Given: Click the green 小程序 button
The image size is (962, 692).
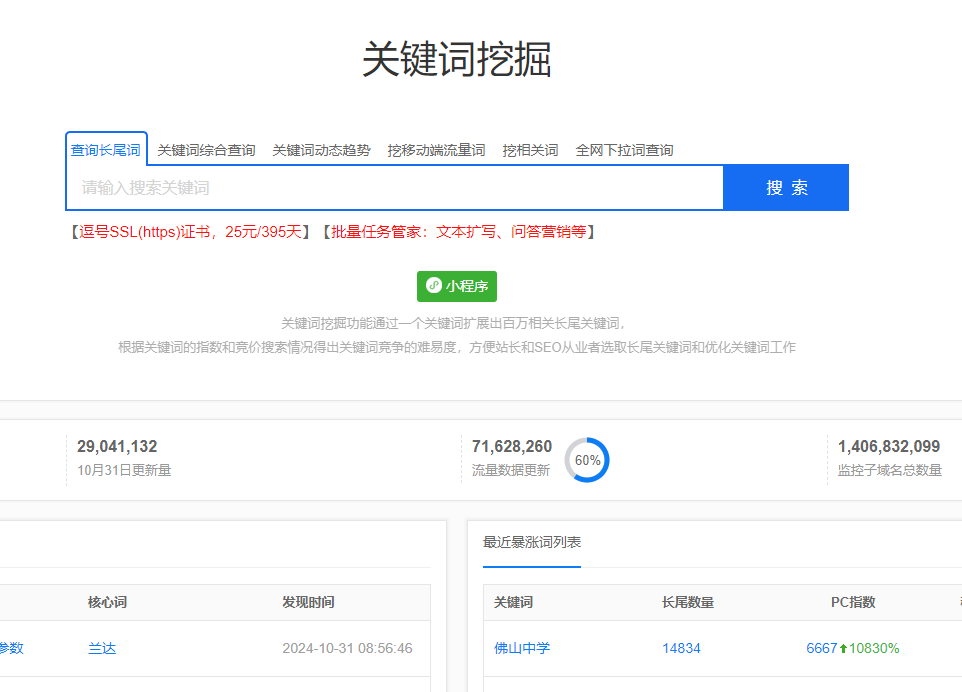Looking at the screenshot, I should click(x=456, y=286).
